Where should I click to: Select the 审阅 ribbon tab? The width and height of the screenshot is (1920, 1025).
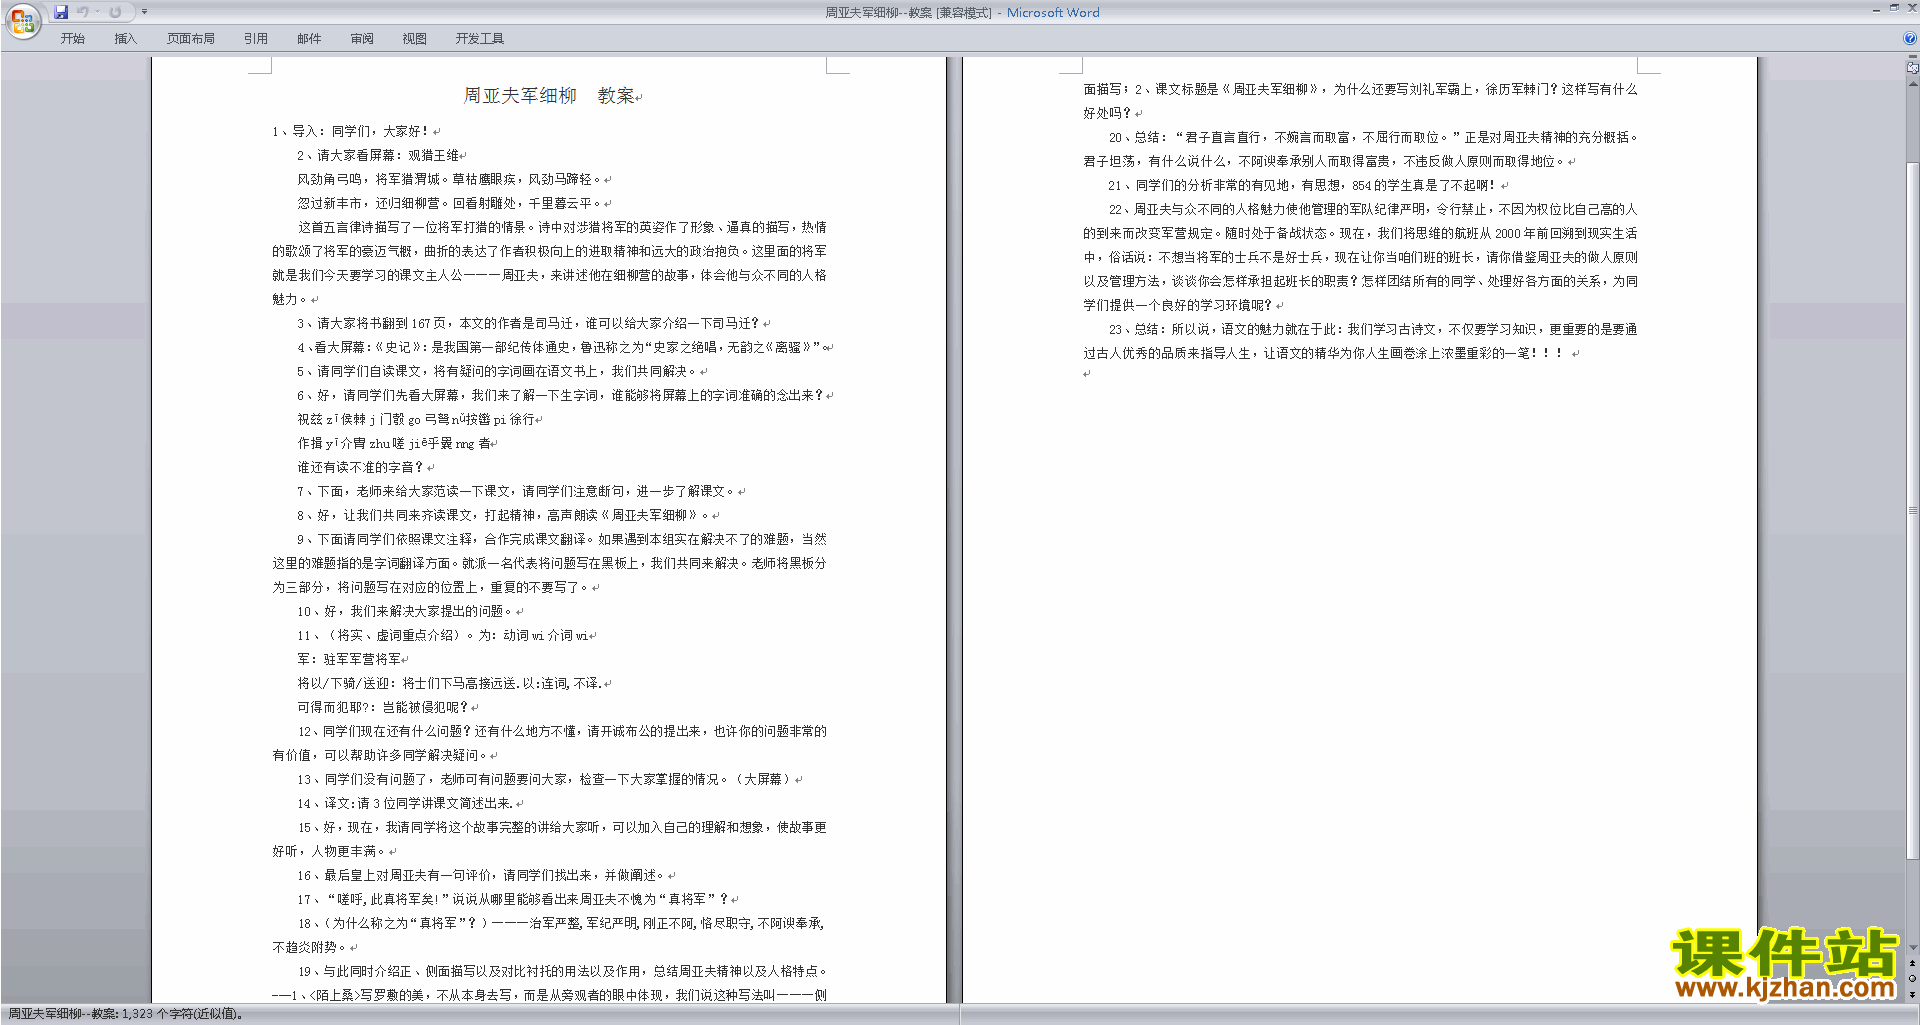click(362, 39)
